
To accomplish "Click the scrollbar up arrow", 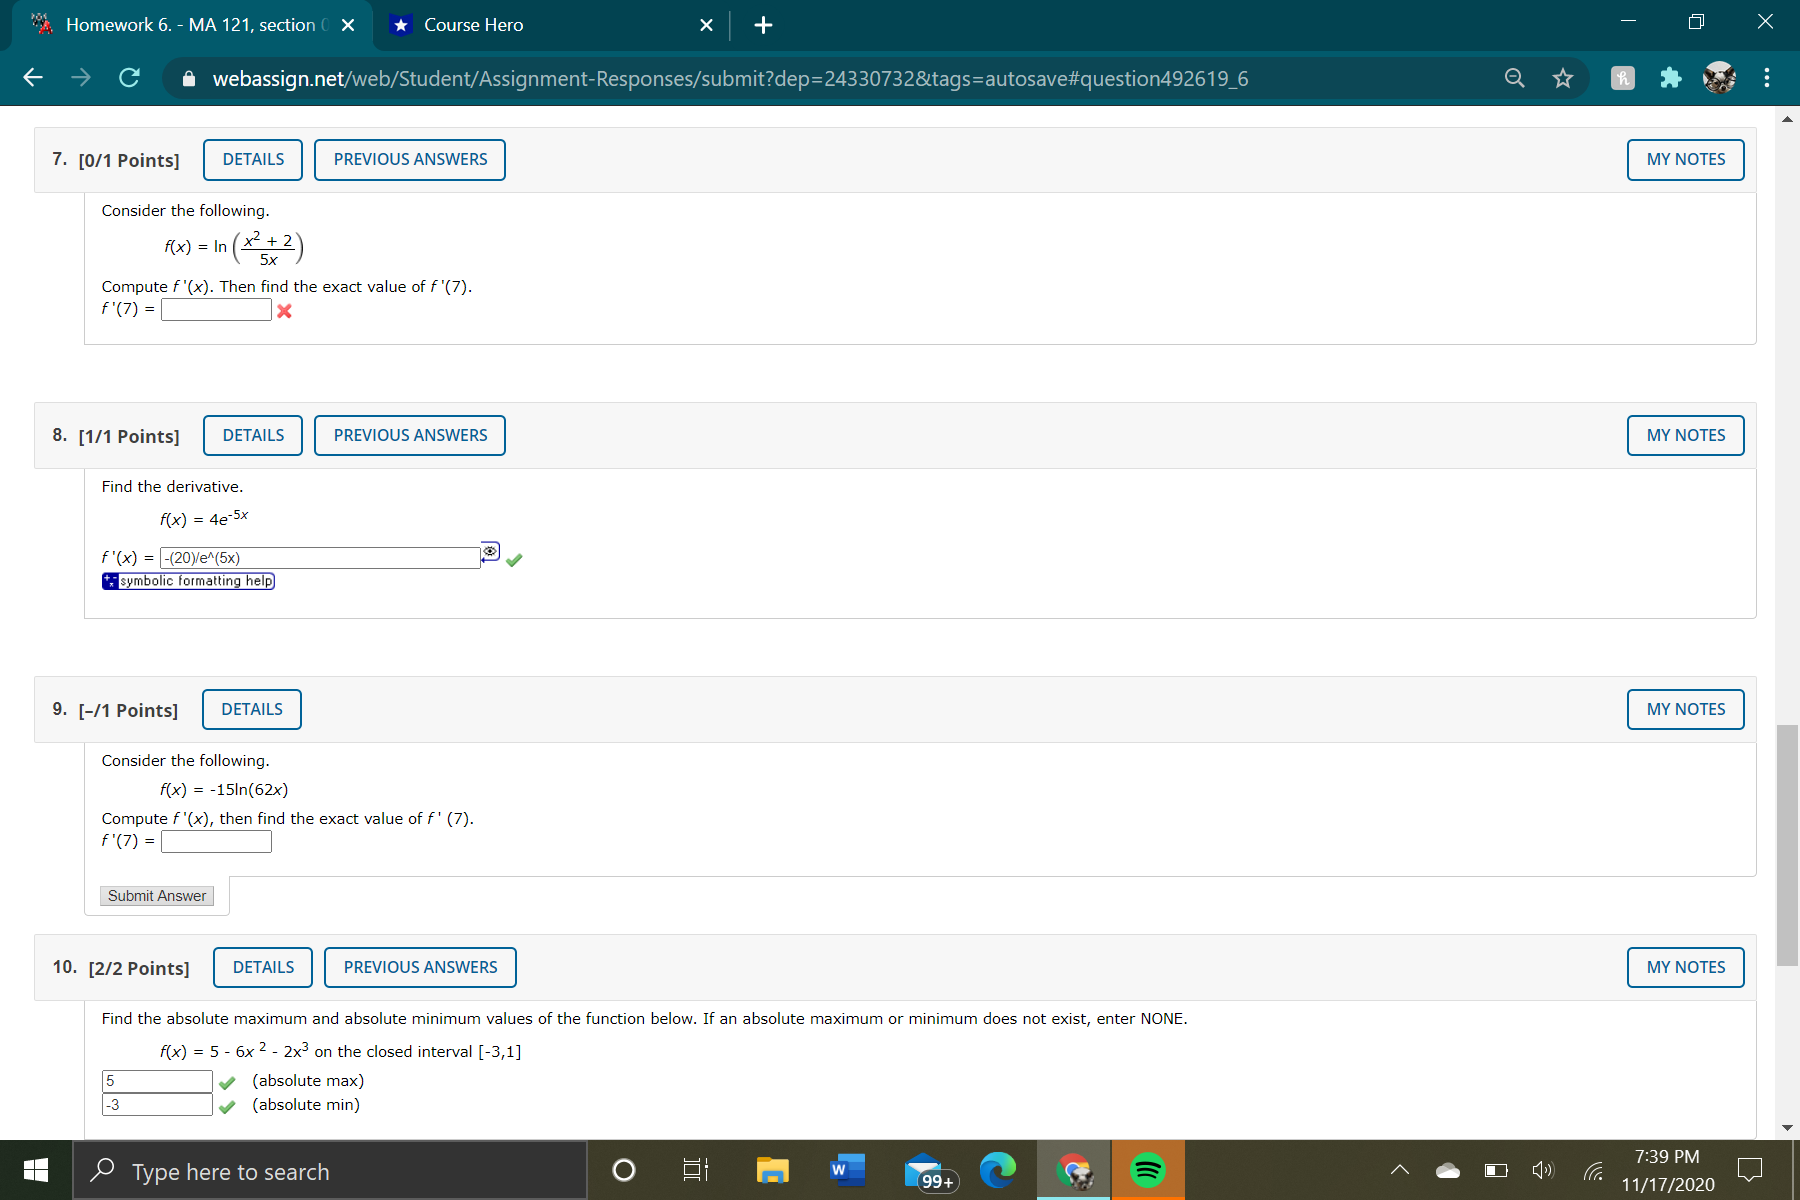I will point(1787,119).
